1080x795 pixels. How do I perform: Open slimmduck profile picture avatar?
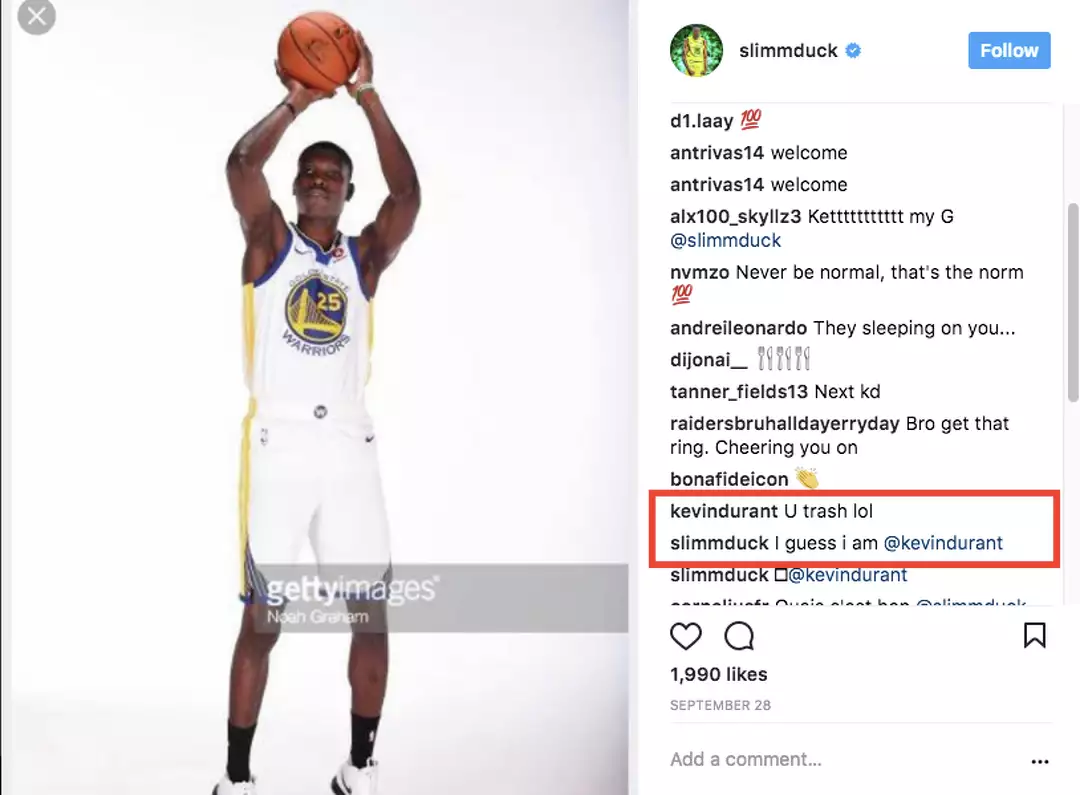click(x=696, y=51)
